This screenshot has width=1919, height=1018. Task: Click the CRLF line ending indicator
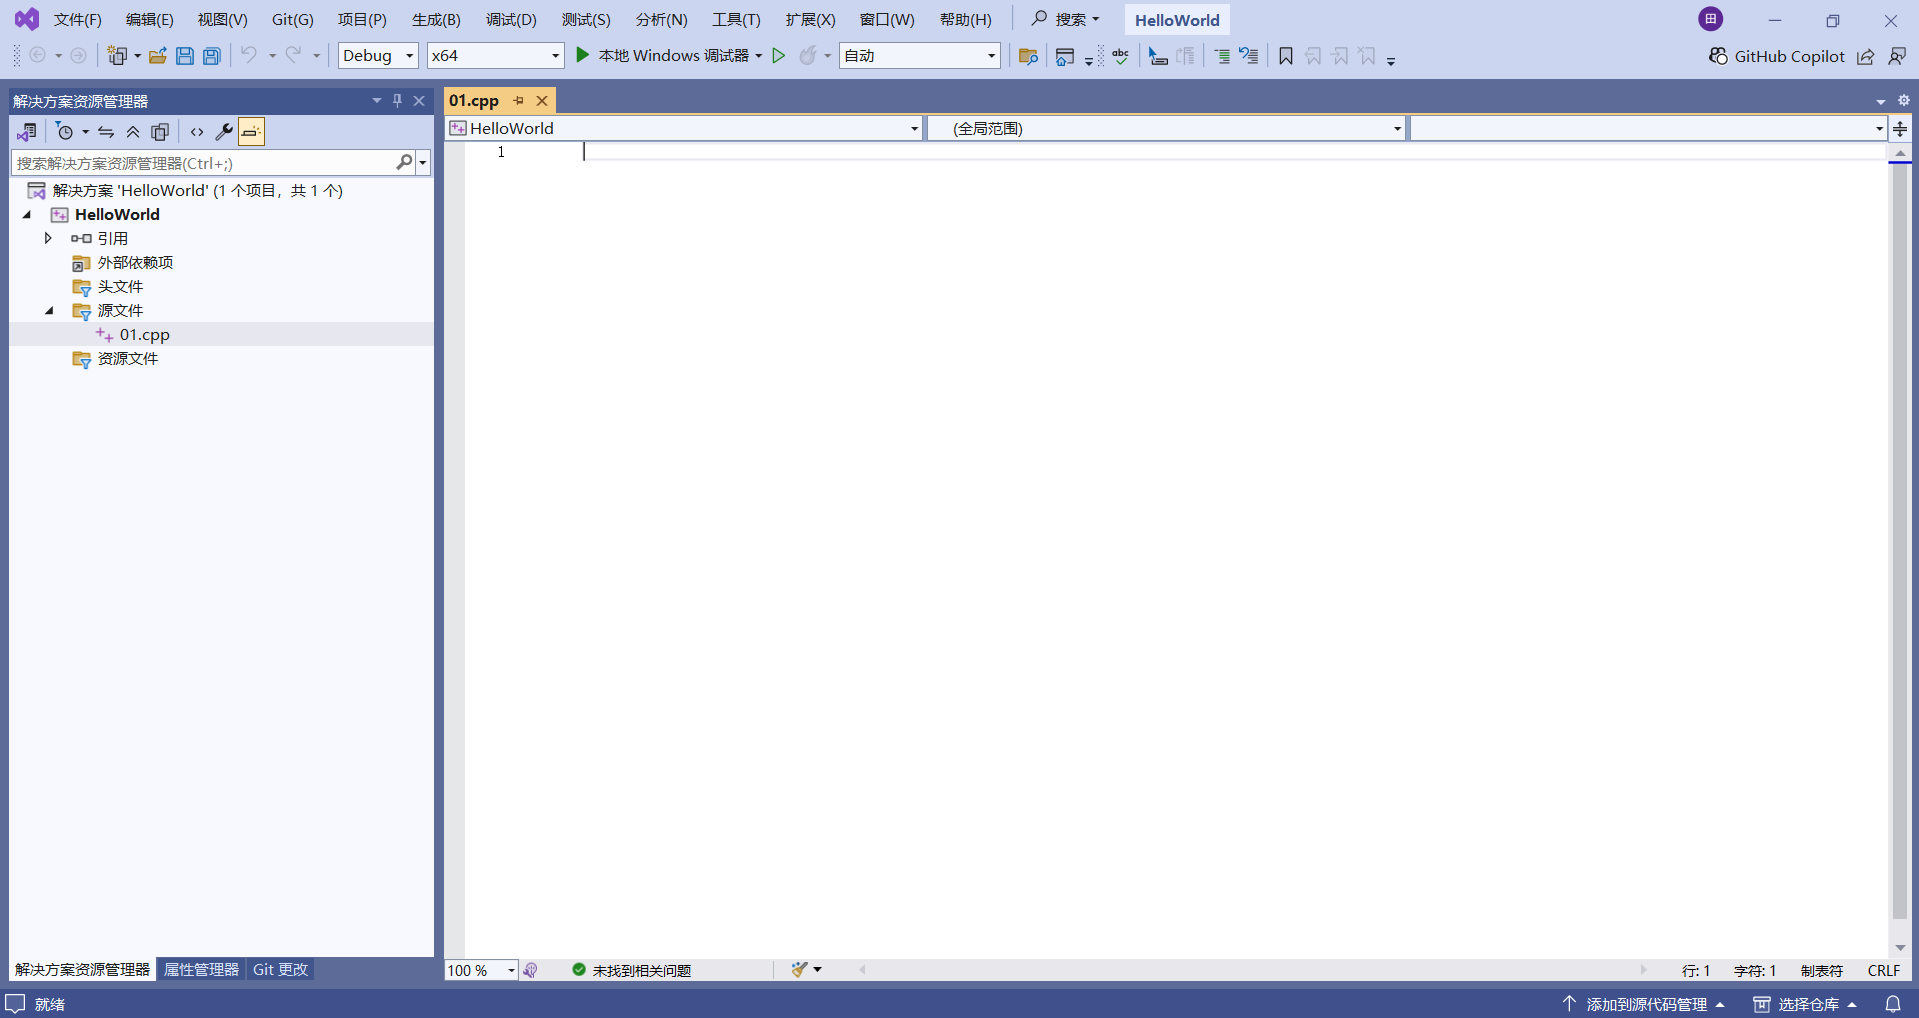1884,970
